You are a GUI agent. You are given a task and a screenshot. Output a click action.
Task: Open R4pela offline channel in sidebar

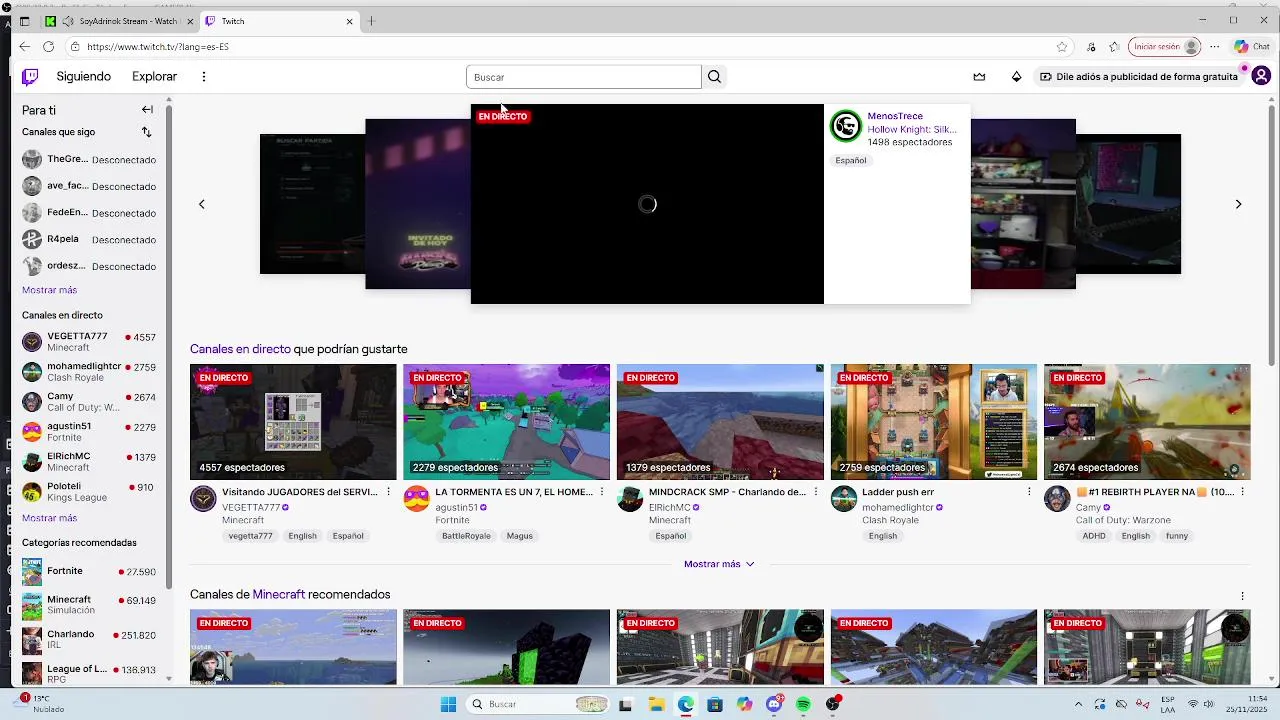[x=89, y=240]
